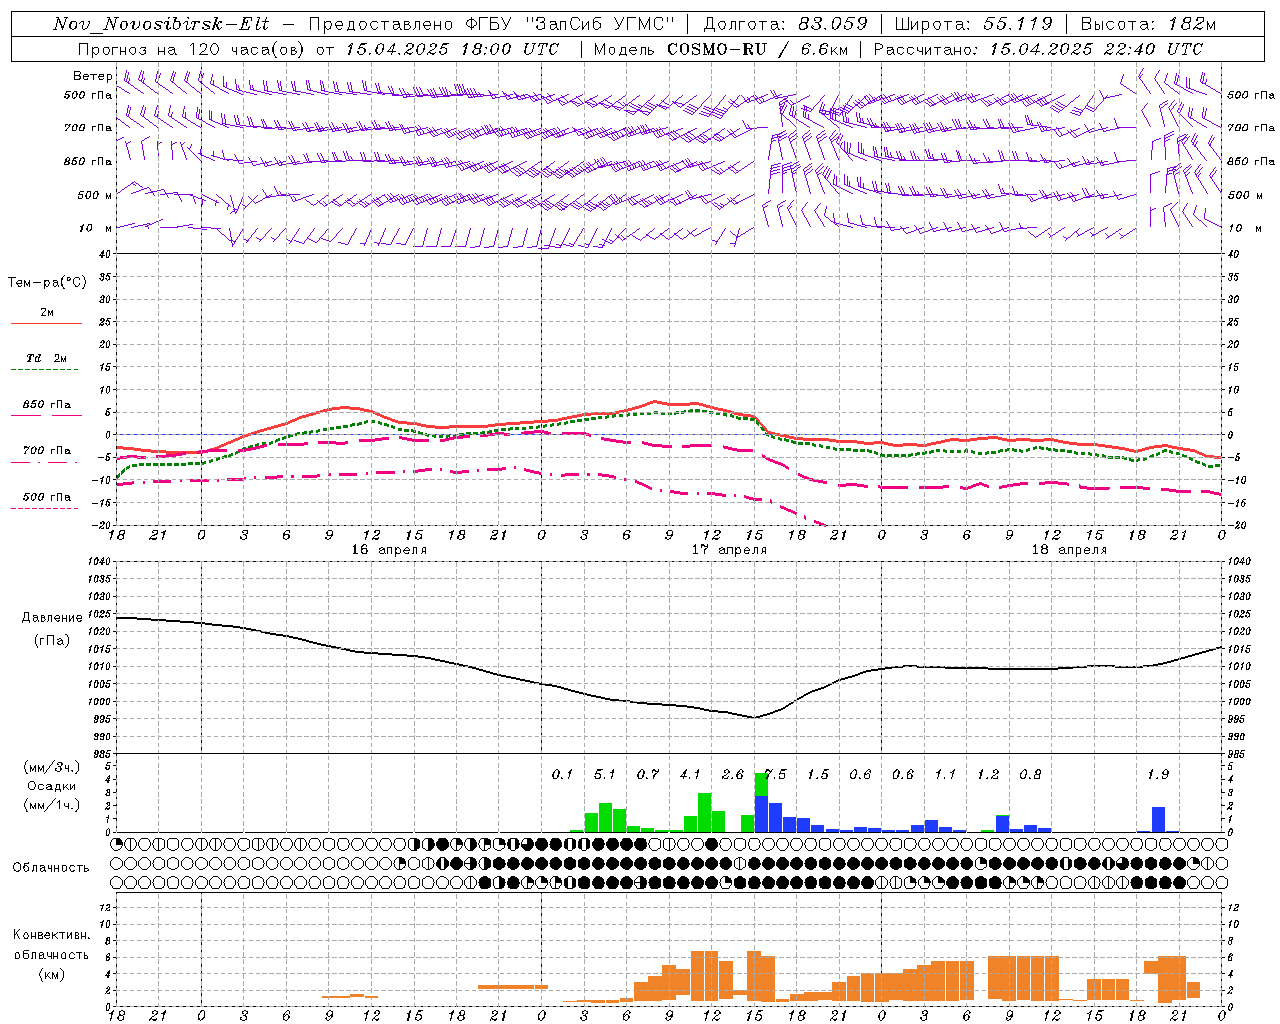Select the longitude value "83.059"
Image resolution: width=1280 pixels, height=1024 pixels.
833,24
